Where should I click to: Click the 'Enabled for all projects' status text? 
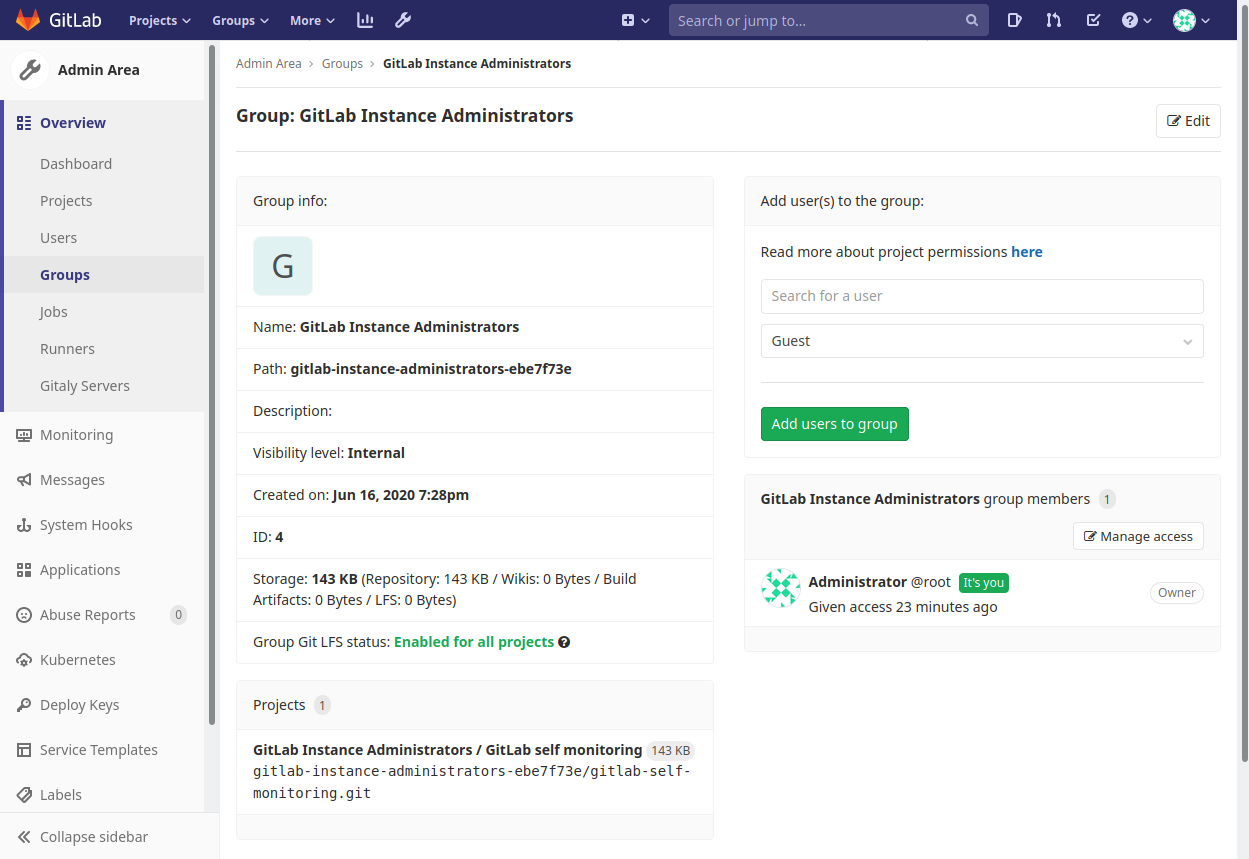coord(474,642)
